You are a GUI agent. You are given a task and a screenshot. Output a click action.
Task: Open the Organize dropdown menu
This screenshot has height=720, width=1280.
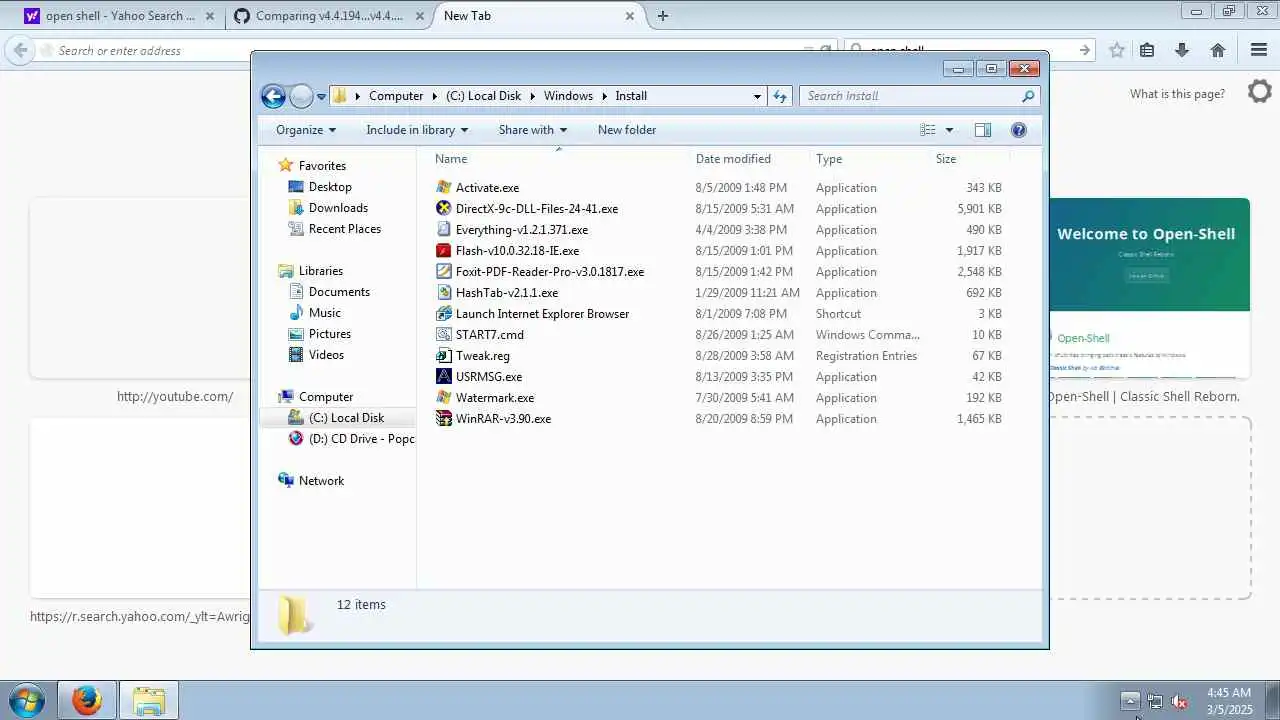click(305, 130)
